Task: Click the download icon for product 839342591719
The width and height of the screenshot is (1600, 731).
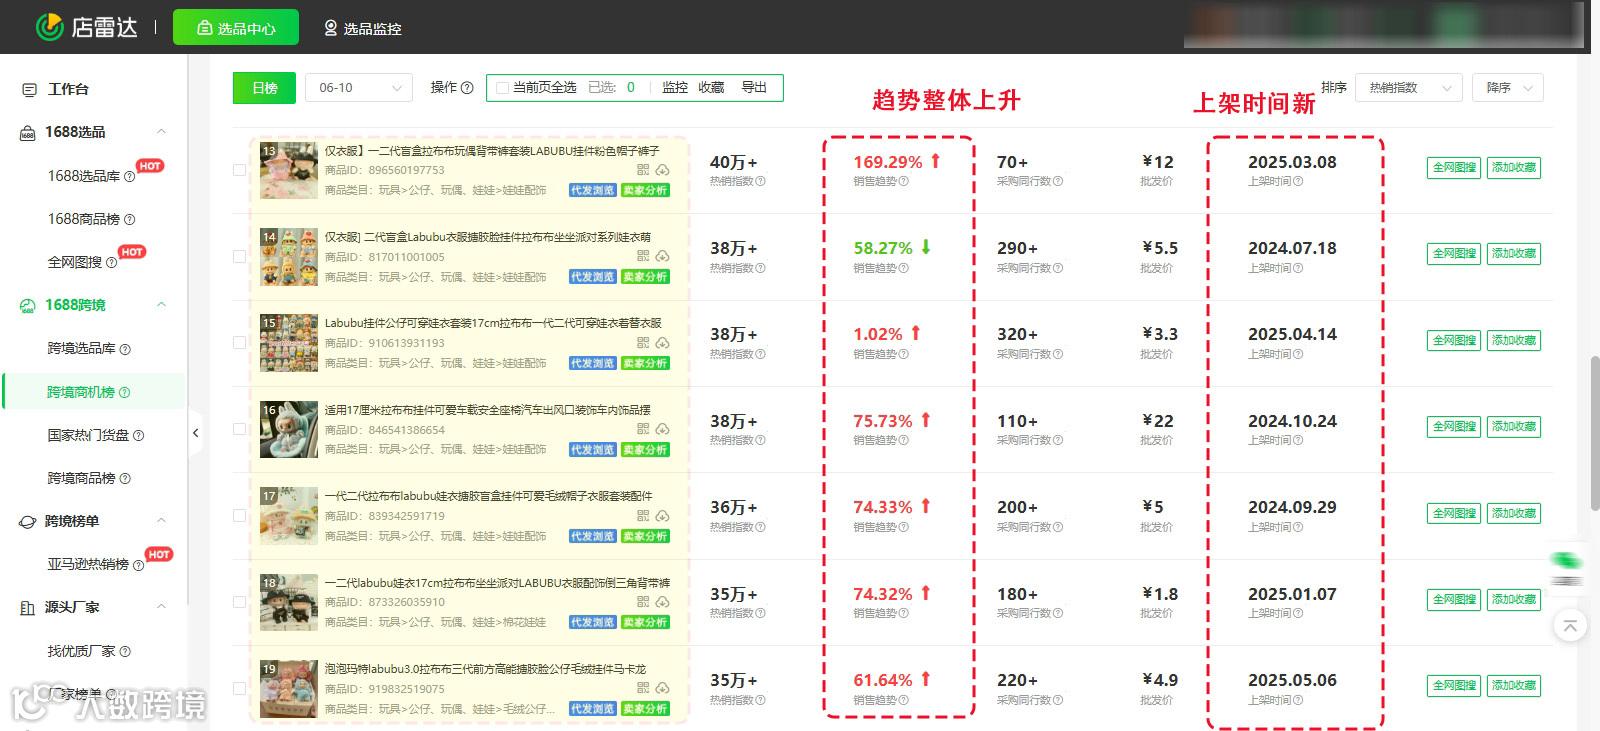Action: (663, 516)
